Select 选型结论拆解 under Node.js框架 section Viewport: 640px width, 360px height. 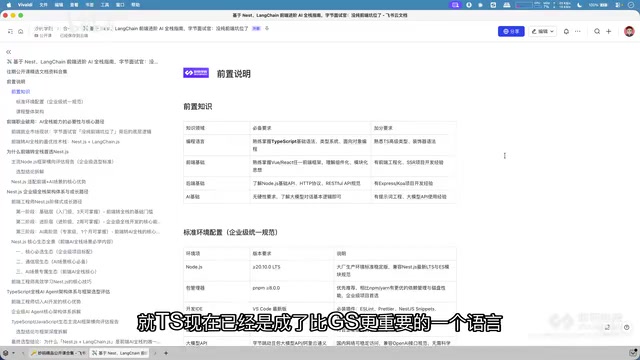pos(30,171)
